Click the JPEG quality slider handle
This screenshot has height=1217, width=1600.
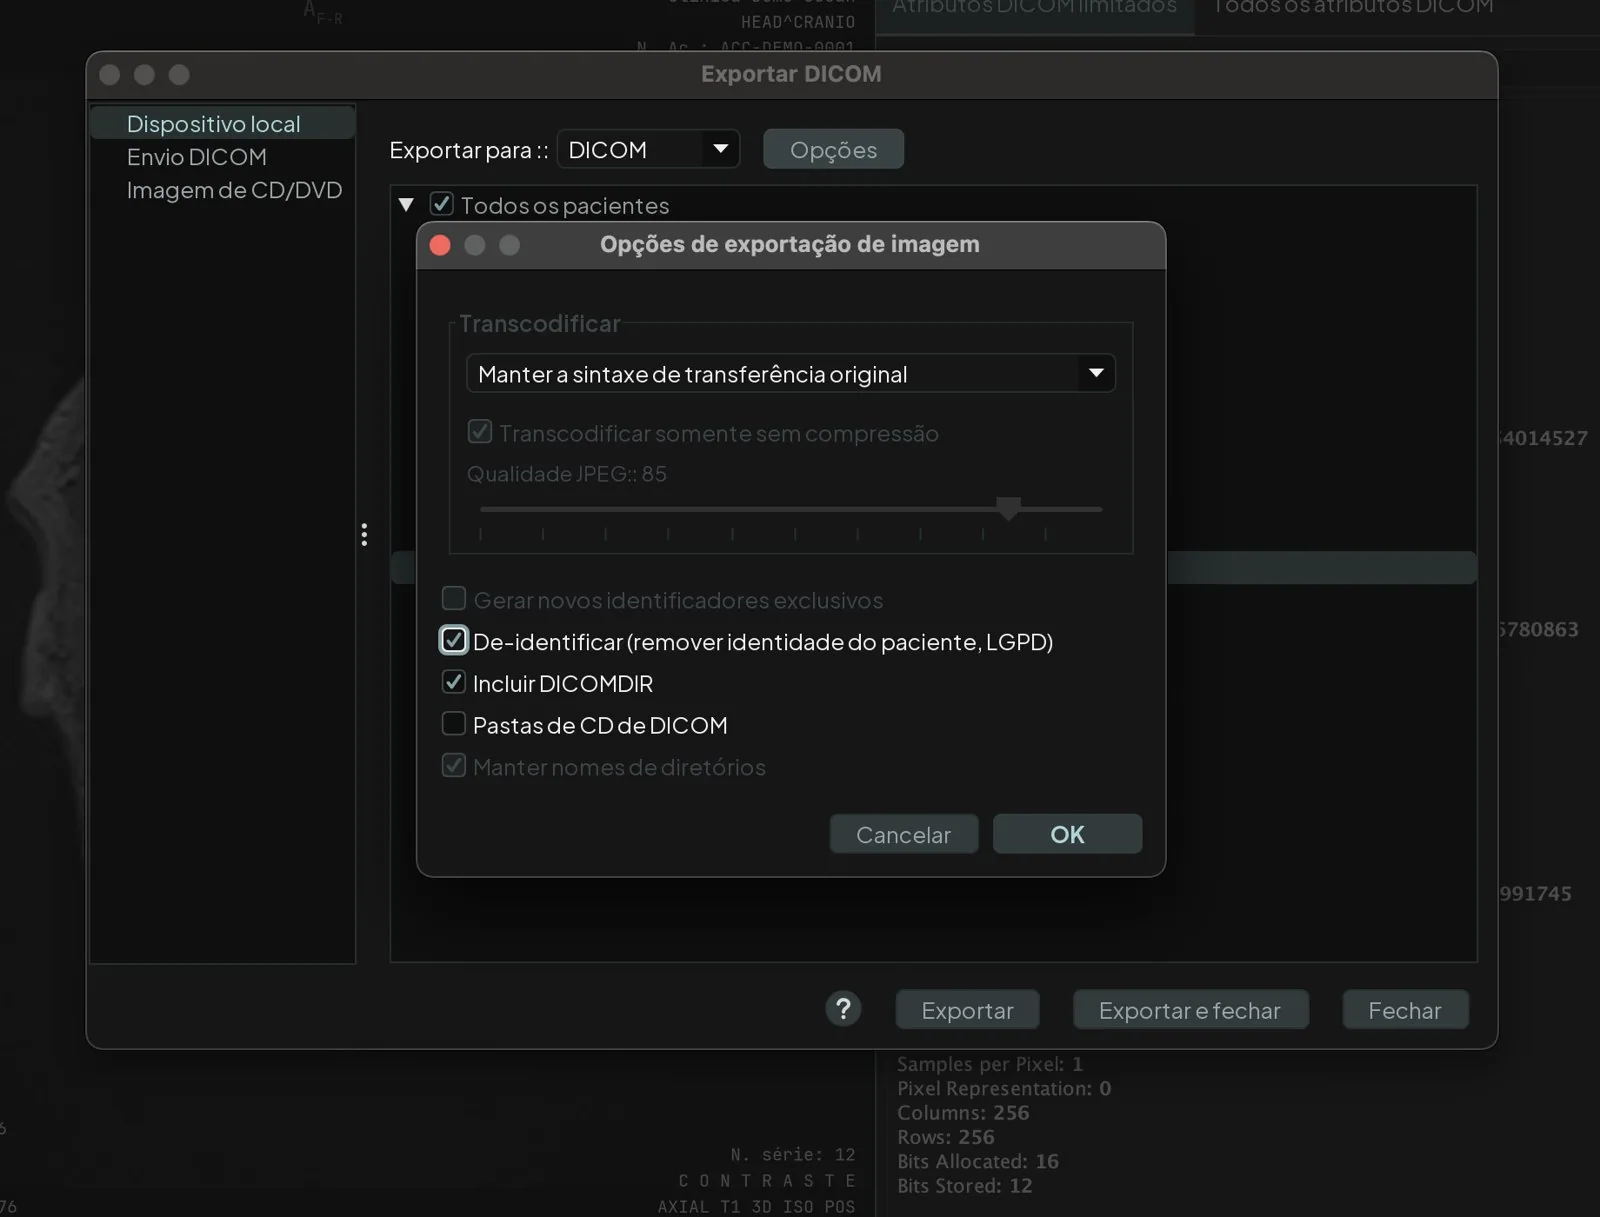[1009, 508]
